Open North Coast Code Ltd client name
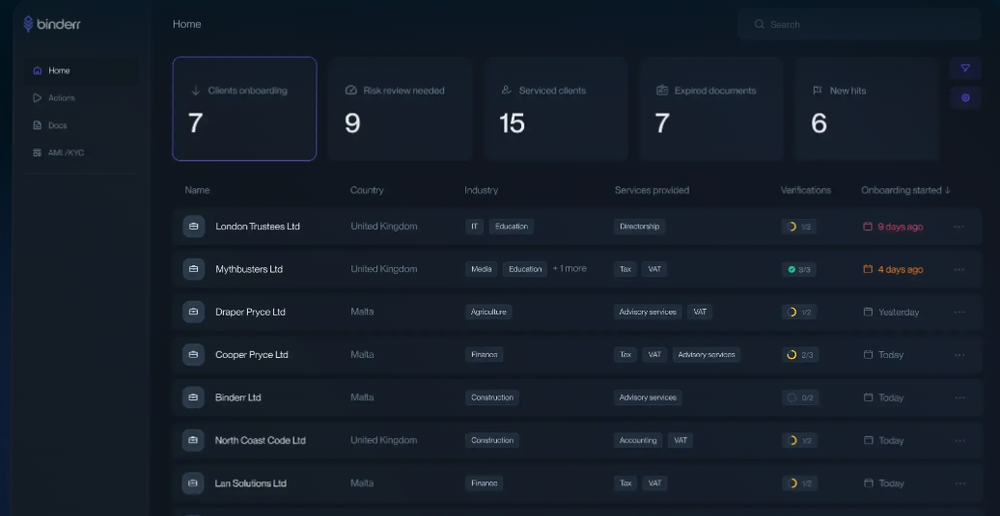Screen dimensions: 1000x516 pyautogui.click(x=260, y=440)
